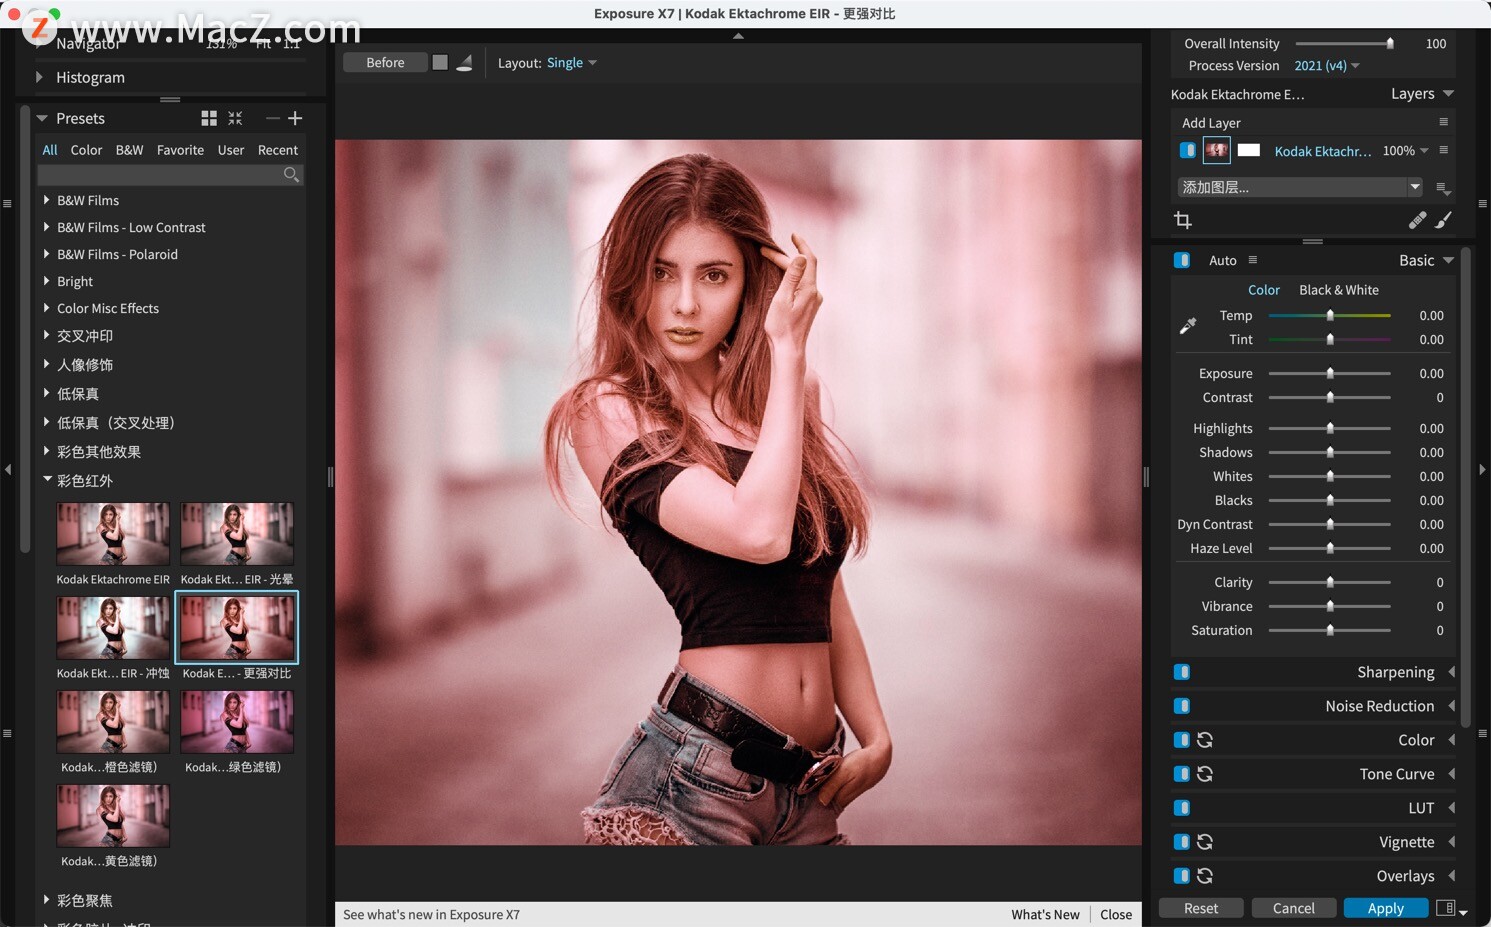1491x927 pixels.
Task: Adjust the Saturation slider
Action: click(x=1330, y=630)
